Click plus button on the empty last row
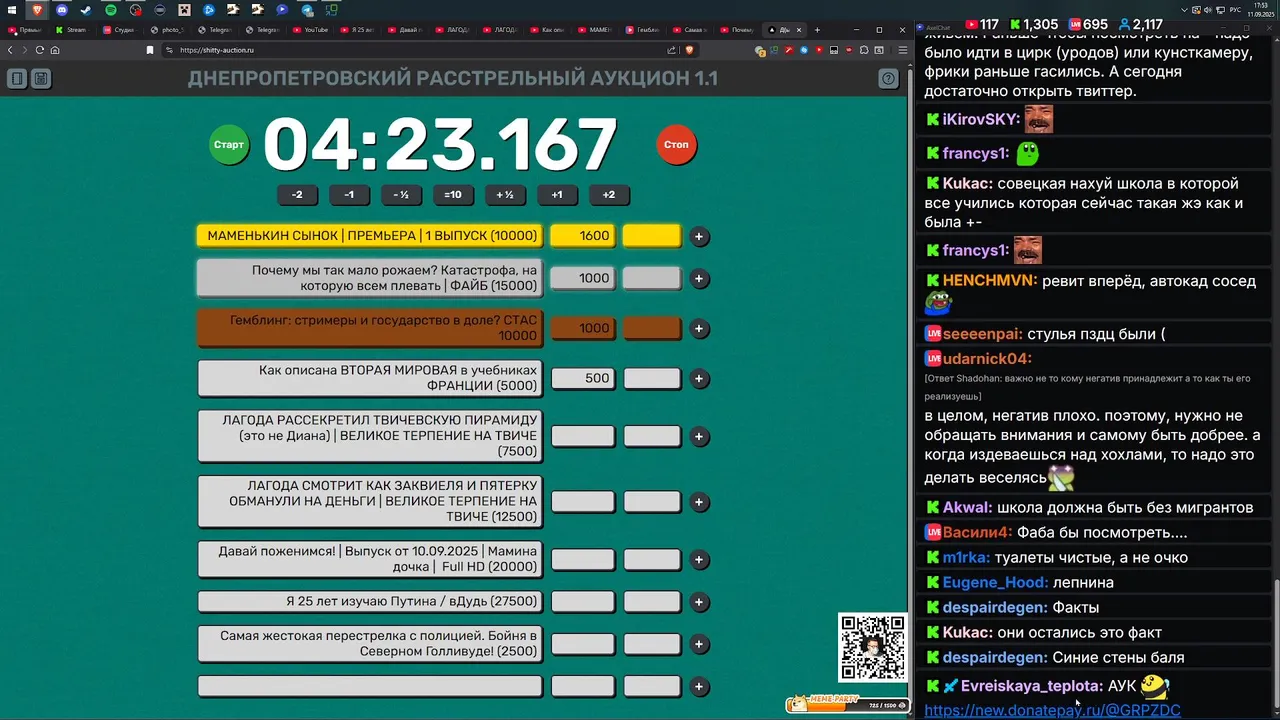 699,686
